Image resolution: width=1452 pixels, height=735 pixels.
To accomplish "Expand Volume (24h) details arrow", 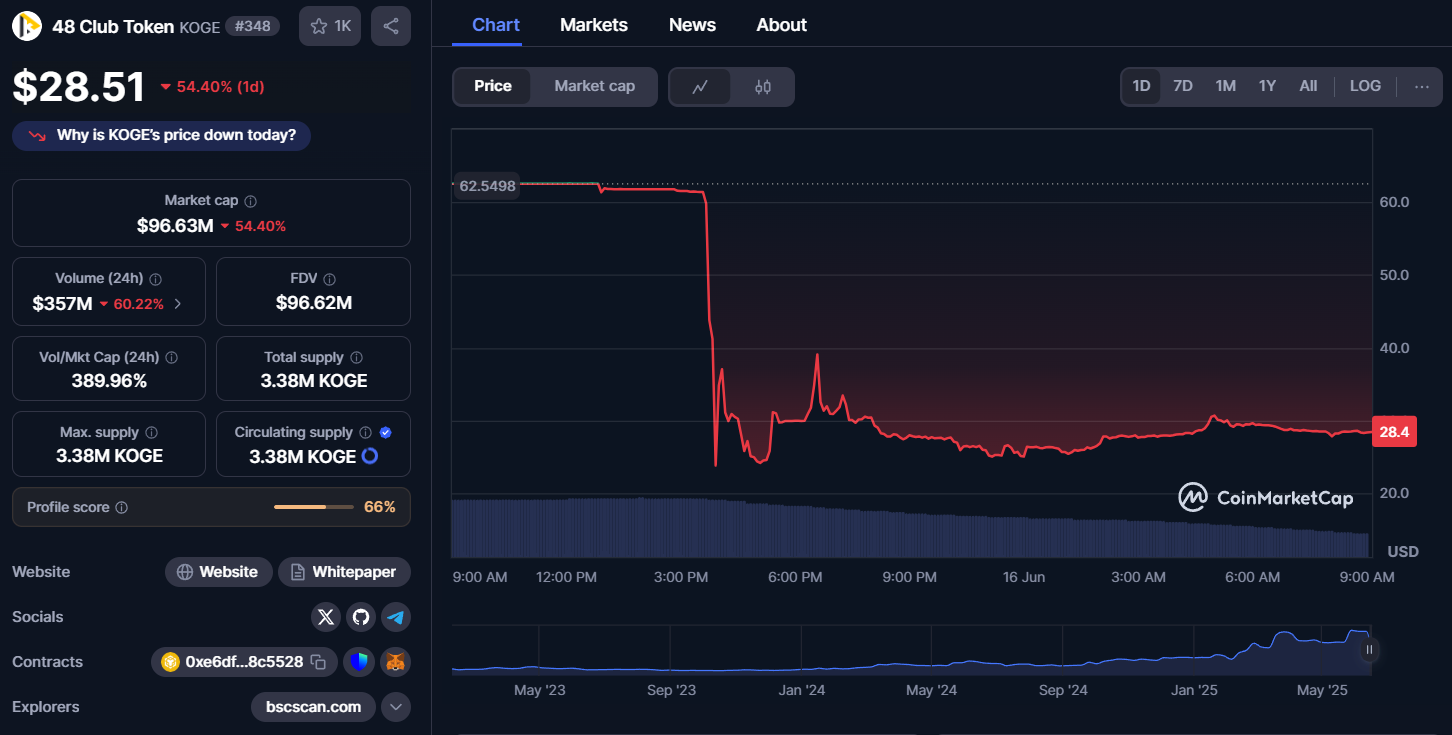I will pyautogui.click(x=178, y=304).
